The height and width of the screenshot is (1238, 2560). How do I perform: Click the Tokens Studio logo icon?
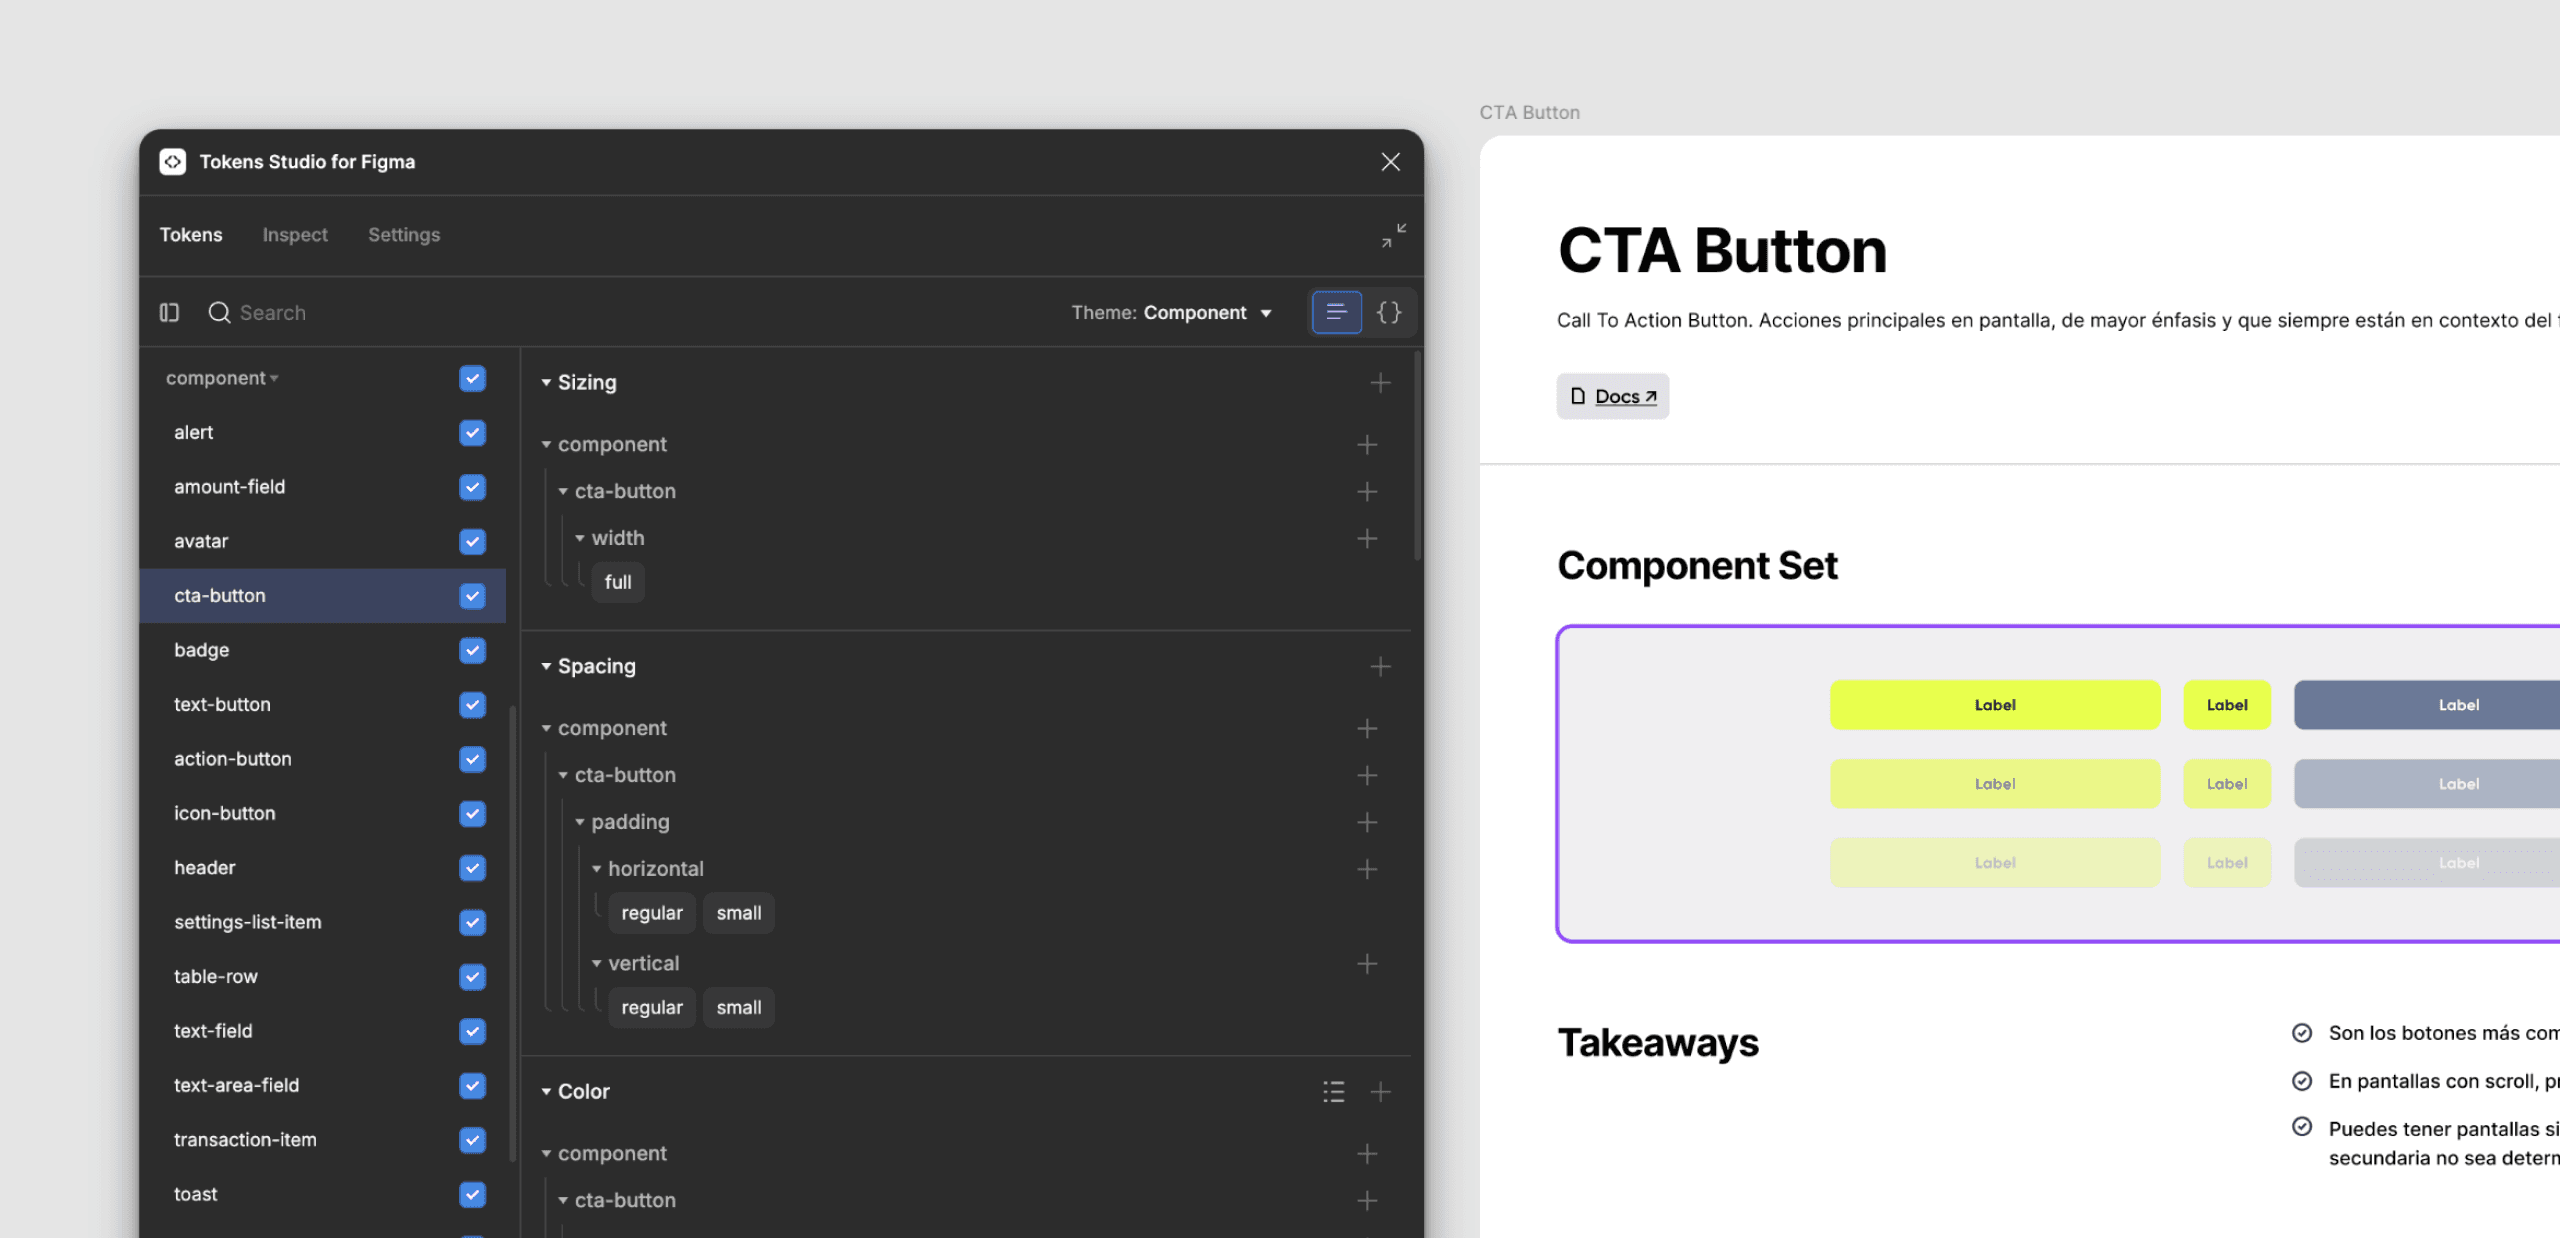[x=173, y=161]
